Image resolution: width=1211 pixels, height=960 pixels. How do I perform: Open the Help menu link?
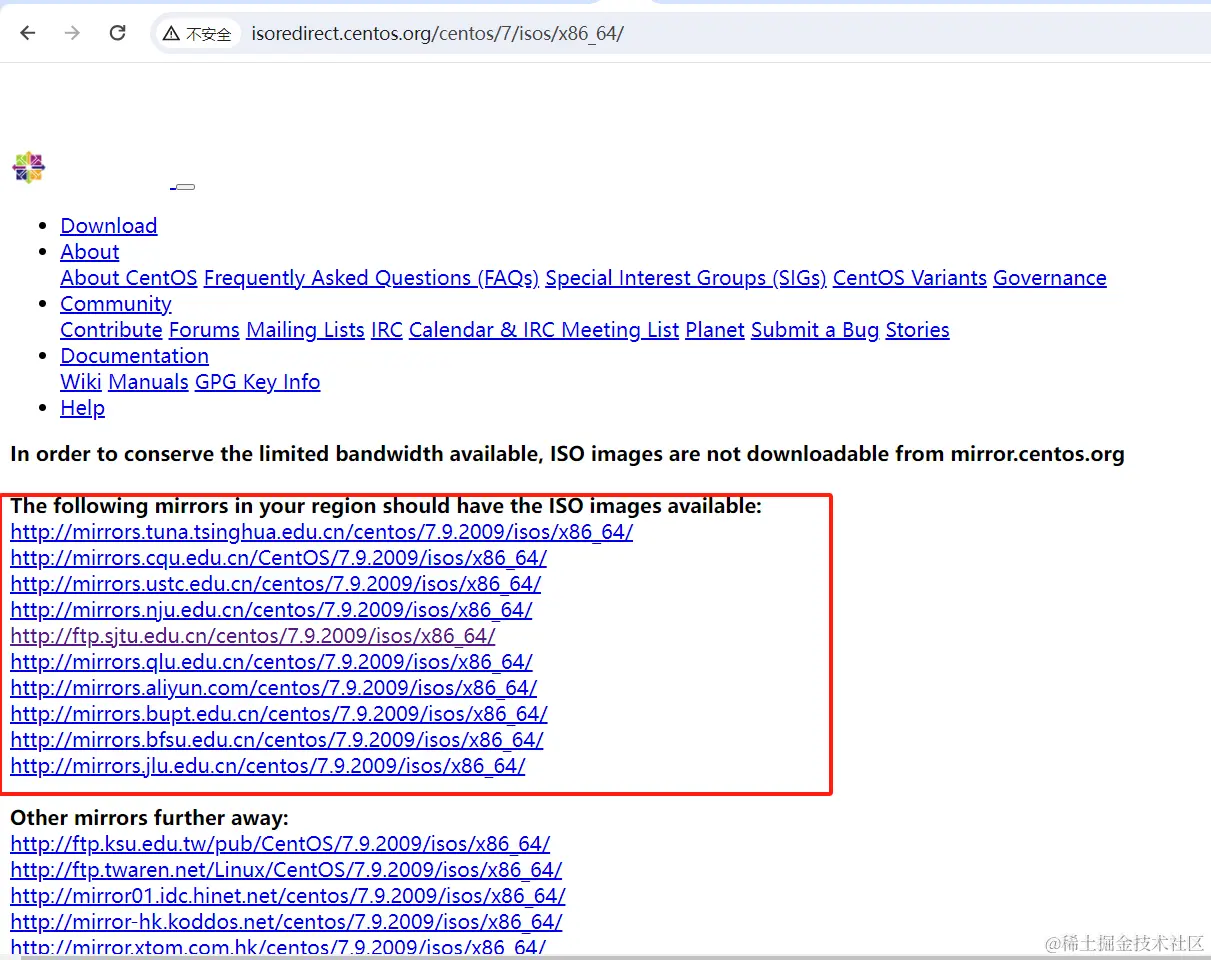point(83,408)
